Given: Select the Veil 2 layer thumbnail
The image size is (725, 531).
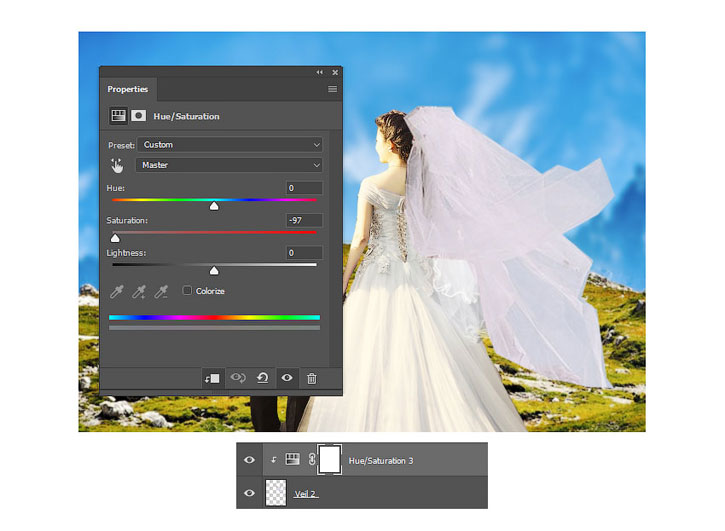Looking at the screenshot, I should (x=276, y=493).
